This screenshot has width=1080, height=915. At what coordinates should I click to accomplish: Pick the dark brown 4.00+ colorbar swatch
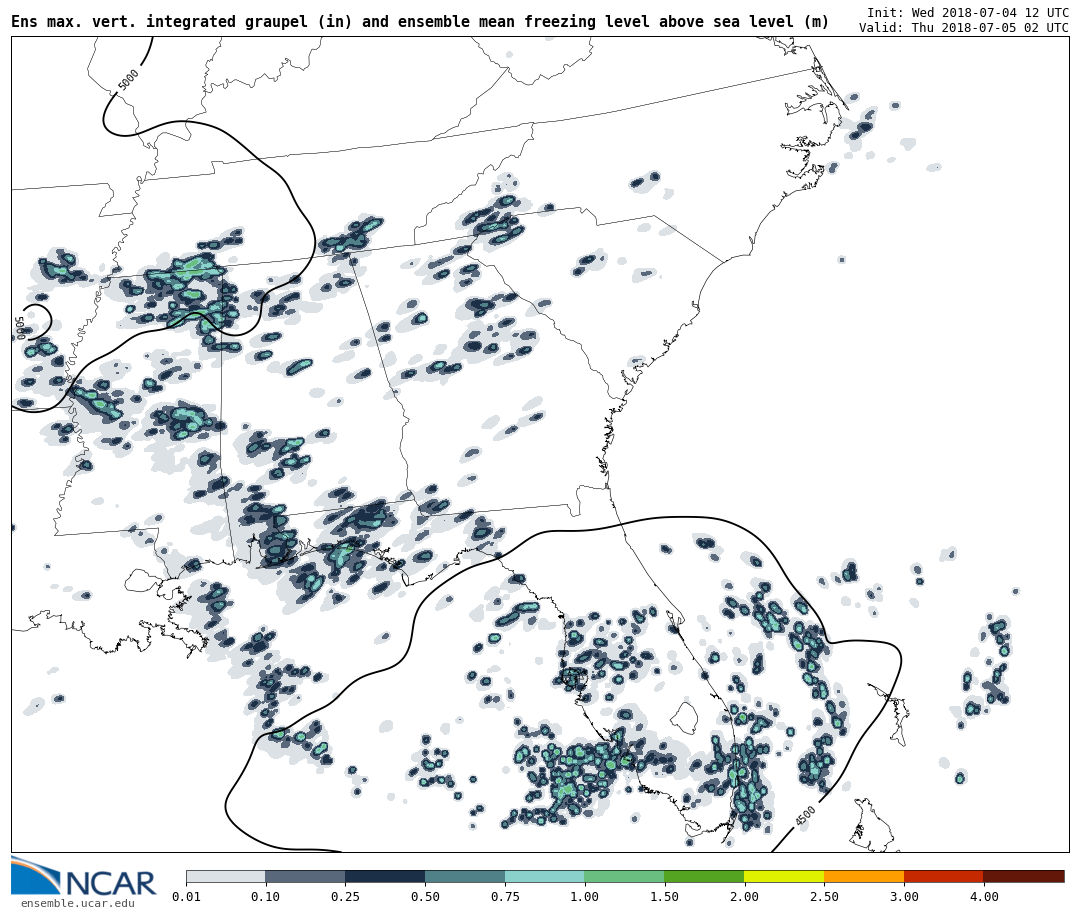1023,876
